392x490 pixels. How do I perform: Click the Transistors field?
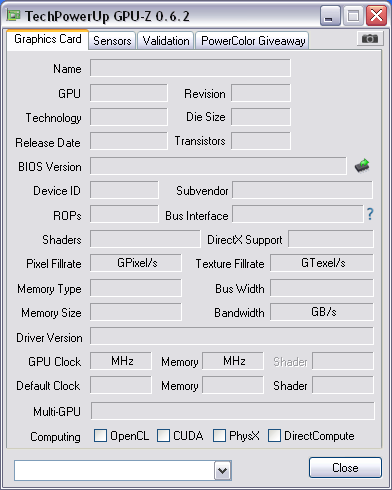(261, 141)
